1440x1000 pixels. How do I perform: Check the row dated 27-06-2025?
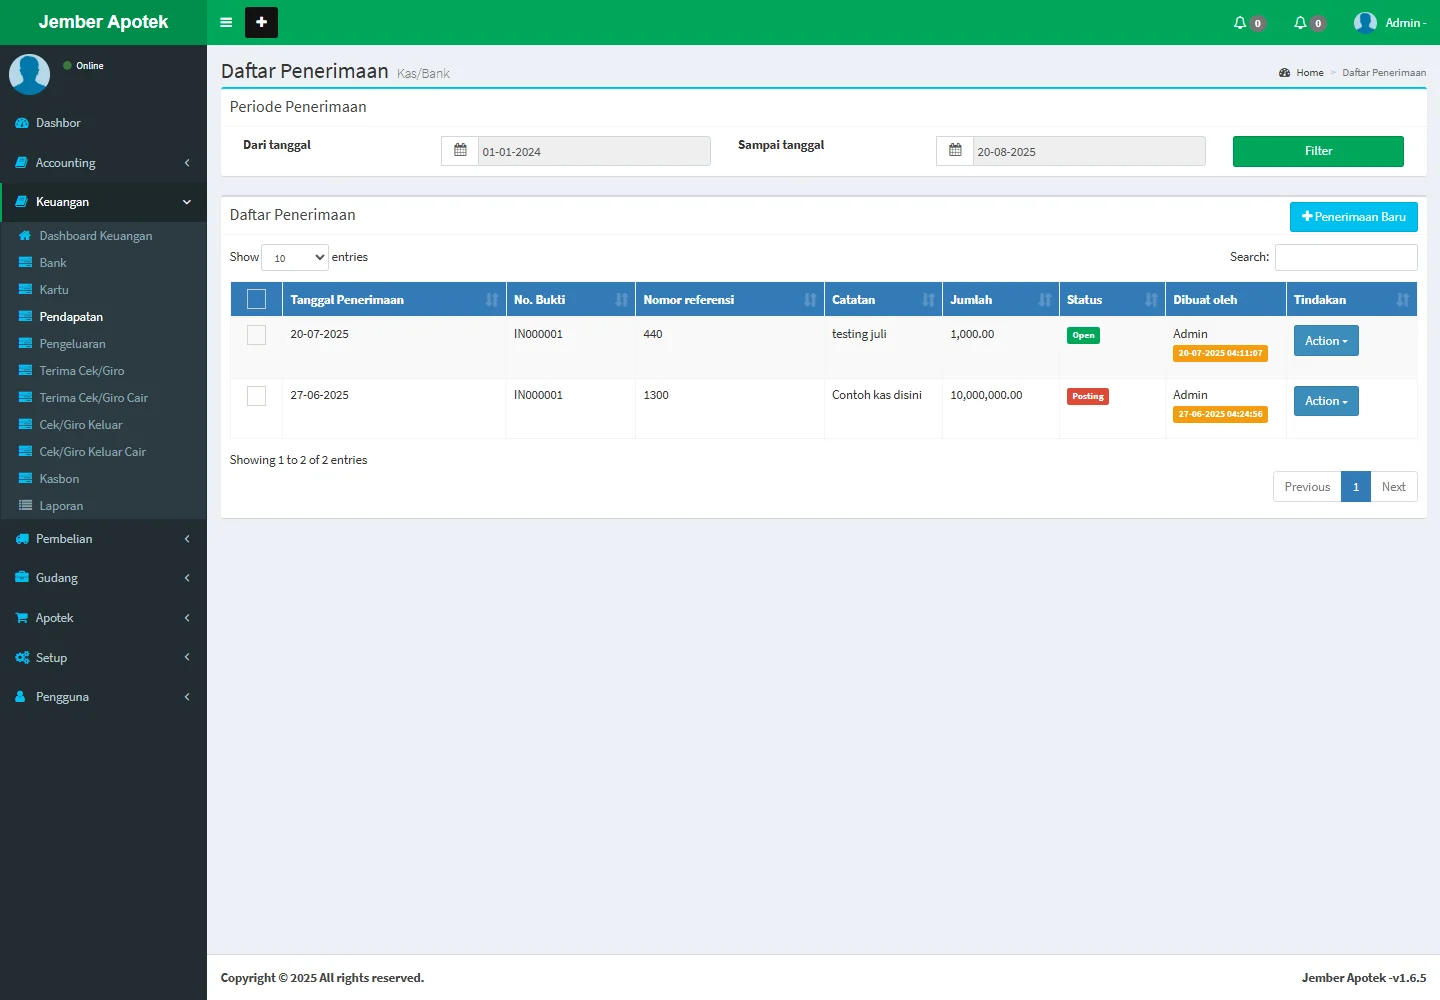coord(256,396)
